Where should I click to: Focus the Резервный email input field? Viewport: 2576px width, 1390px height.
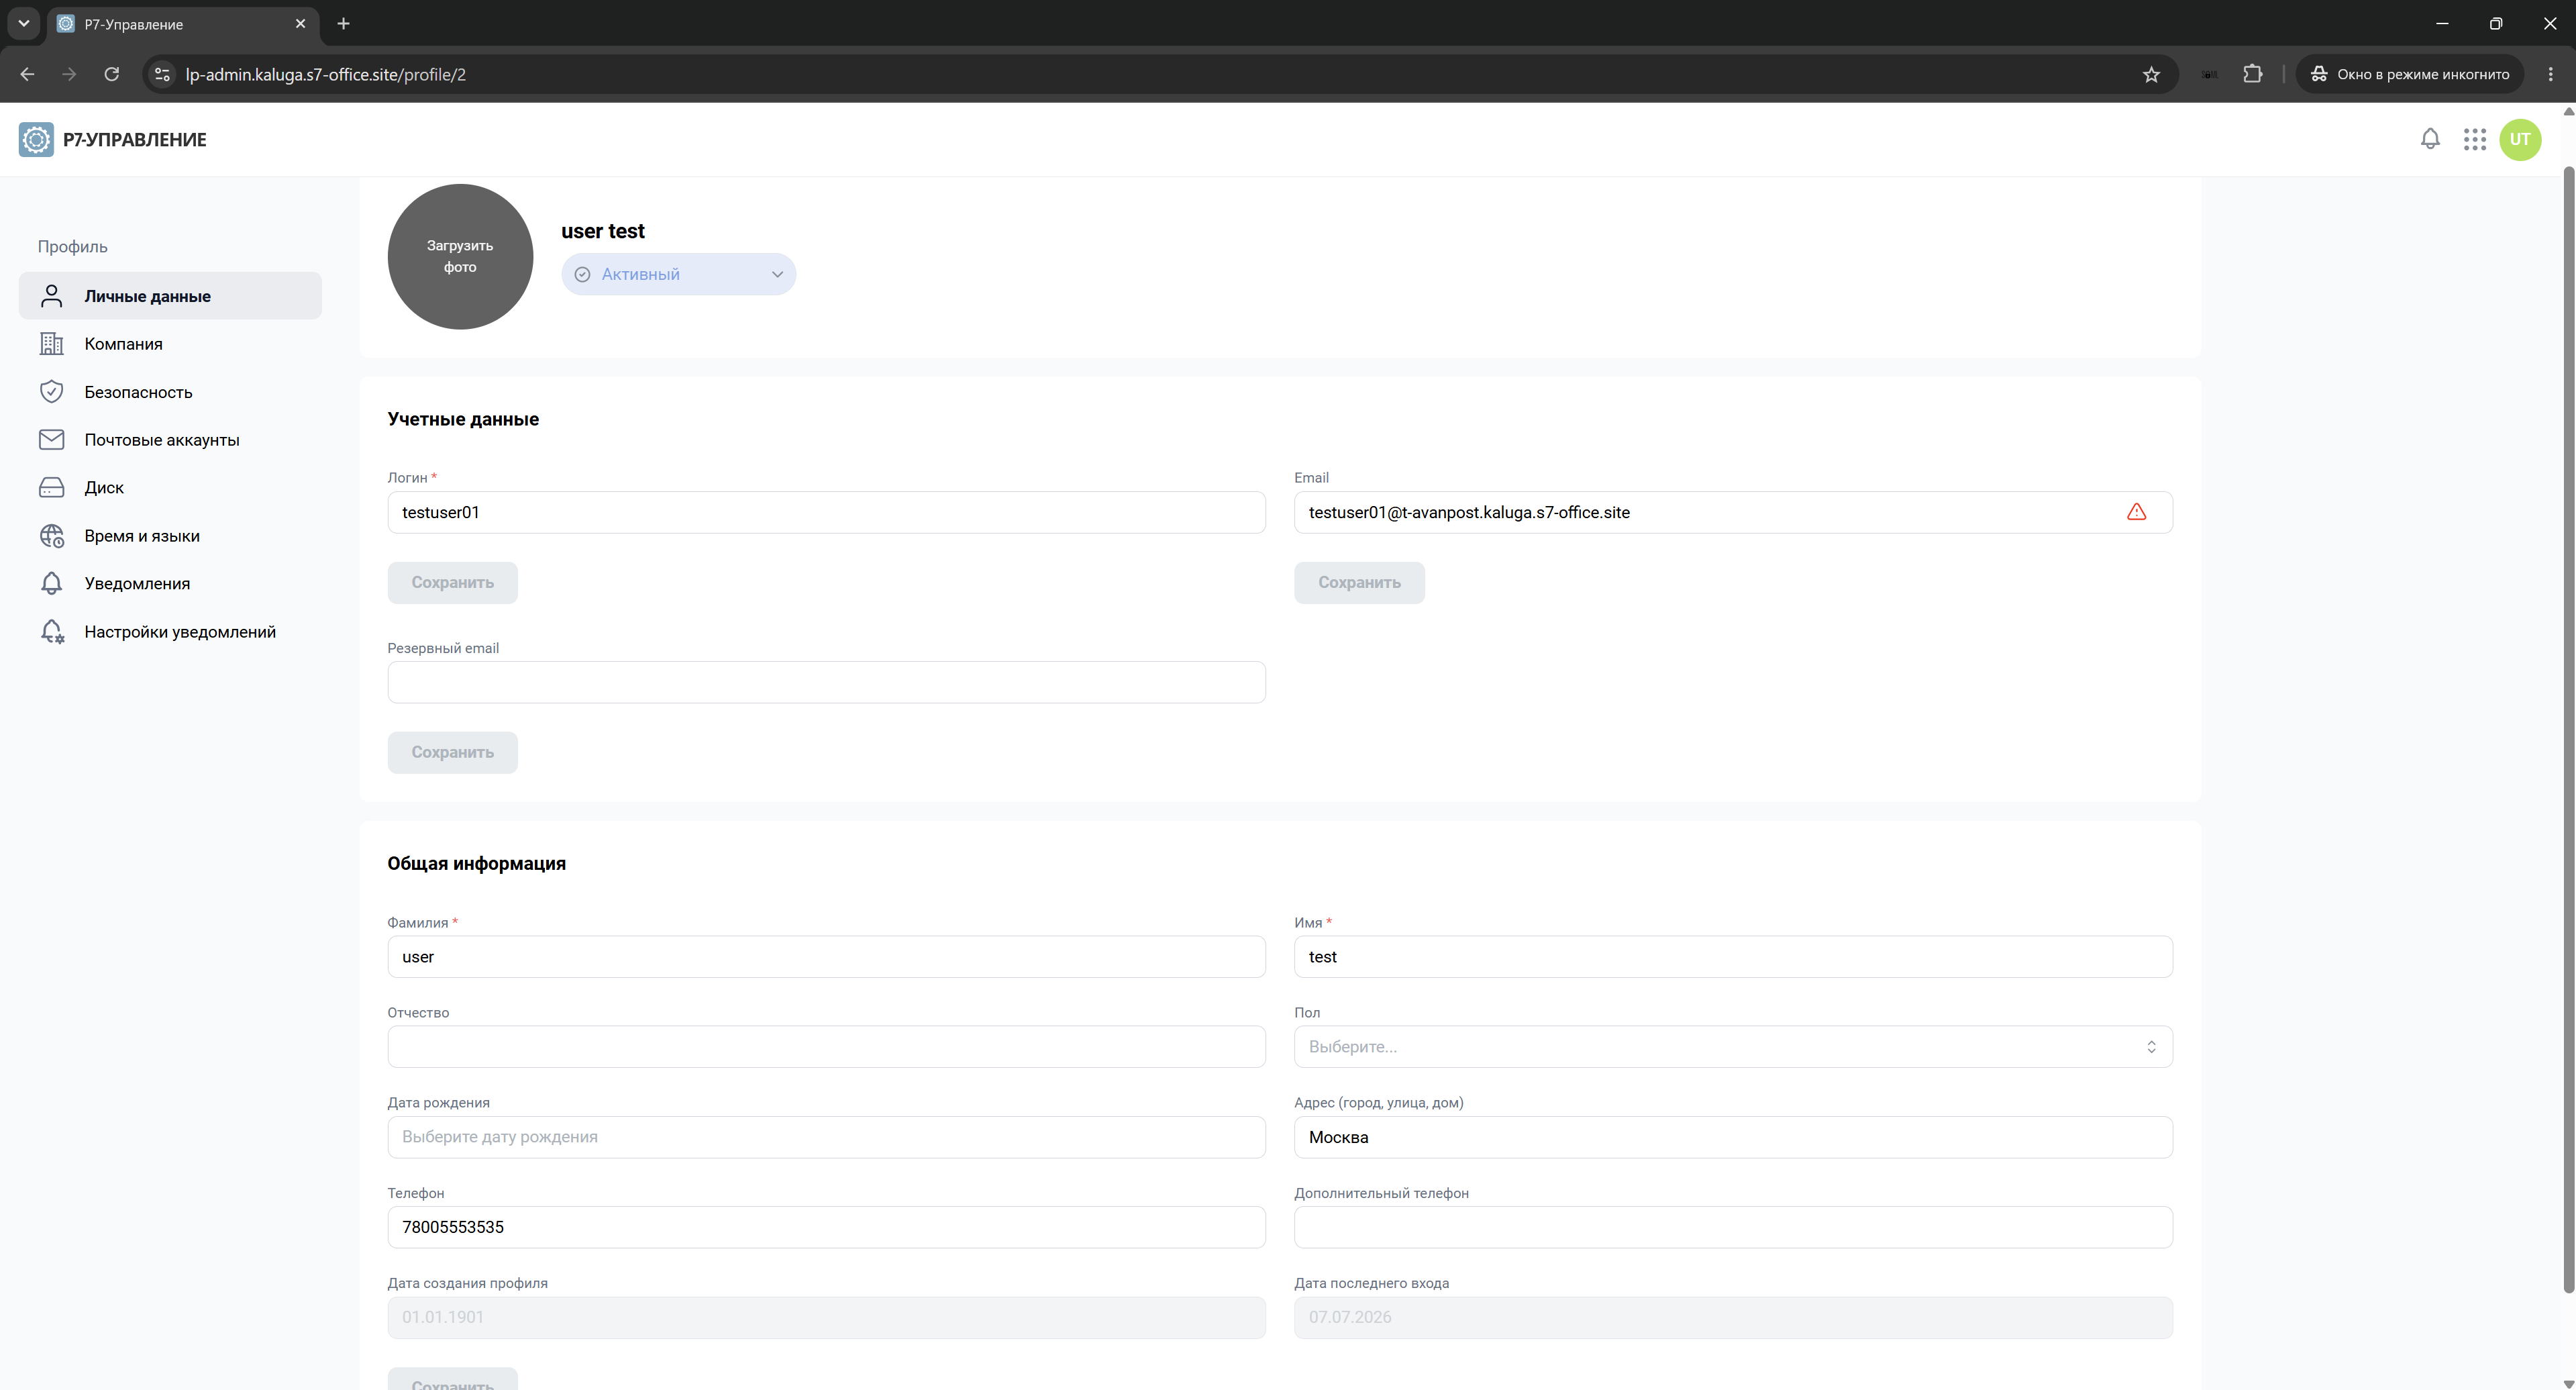(x=826, y=682)
